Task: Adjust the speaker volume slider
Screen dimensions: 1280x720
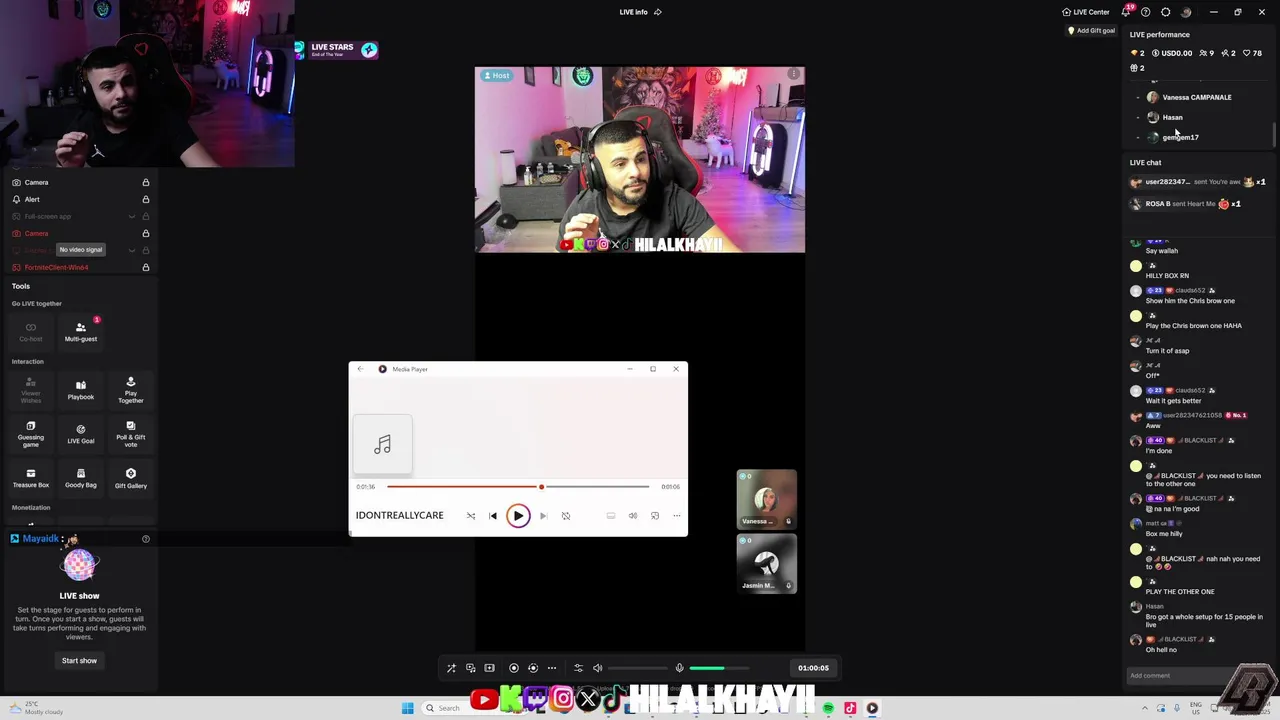Action: [x=637, y=668]
